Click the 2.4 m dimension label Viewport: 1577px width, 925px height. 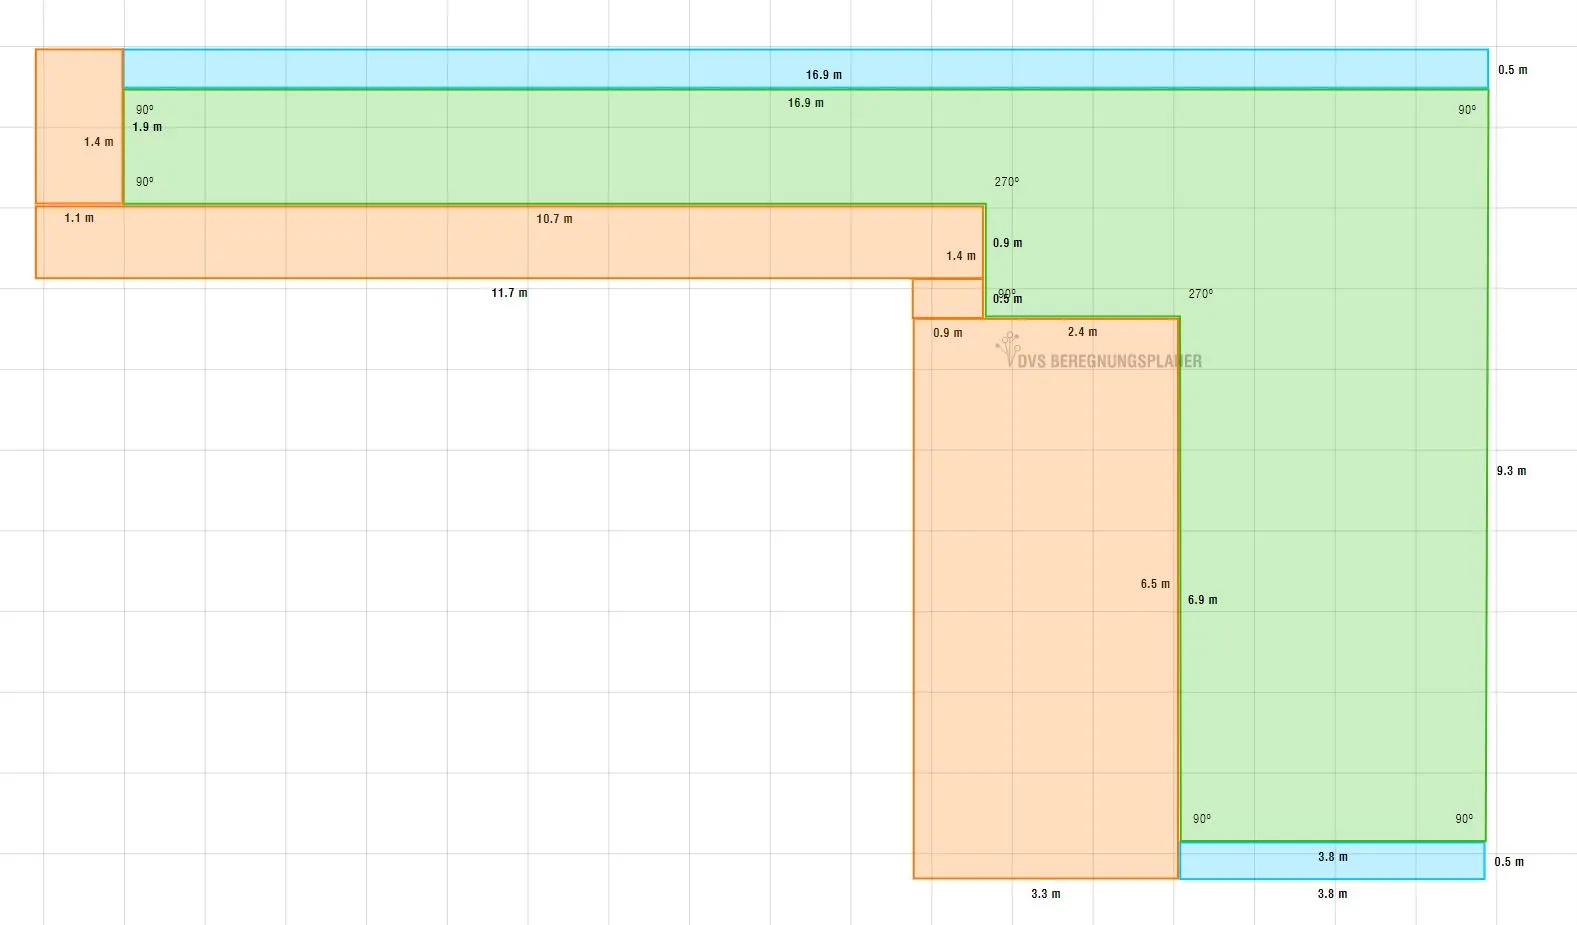click(1082, 332)
